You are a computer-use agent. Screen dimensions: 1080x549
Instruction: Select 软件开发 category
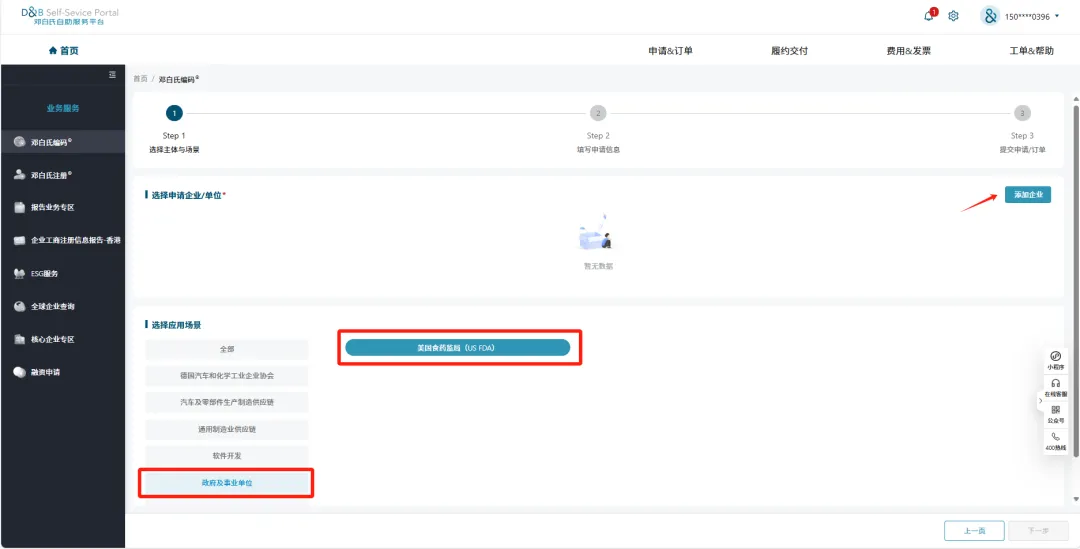click(x=227, y=456)
